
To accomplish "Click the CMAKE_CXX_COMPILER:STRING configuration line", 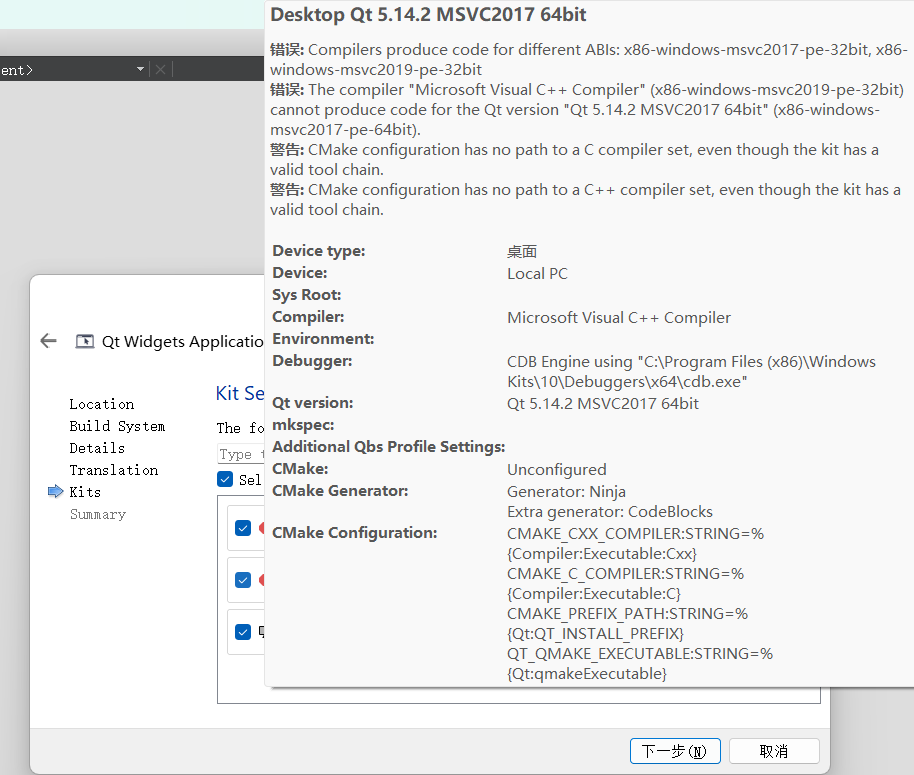I will pos(635,544).
